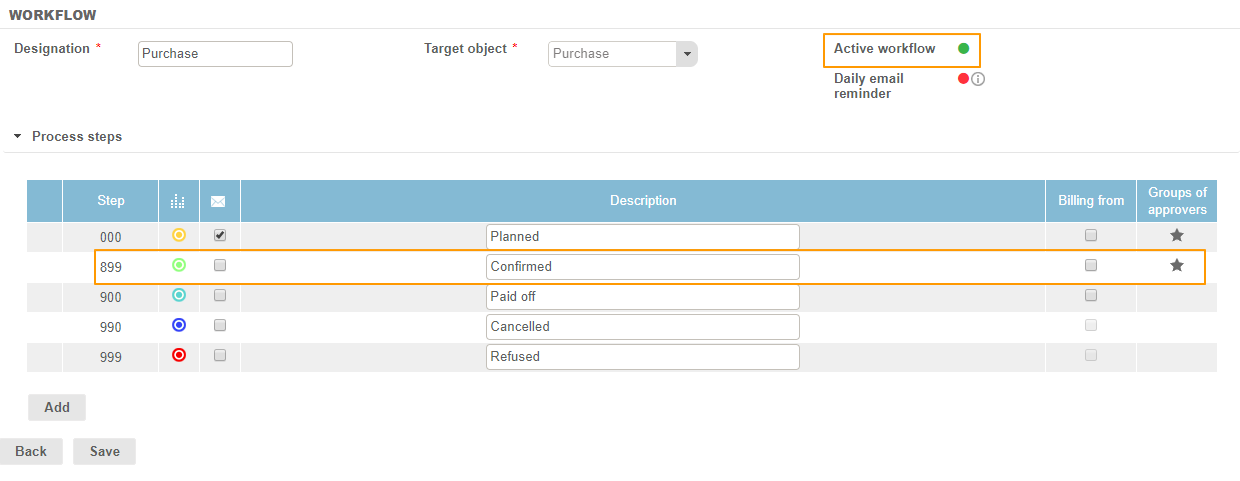
Task: Toggle the Active workflow green indicator
Action: pos(964,48)
